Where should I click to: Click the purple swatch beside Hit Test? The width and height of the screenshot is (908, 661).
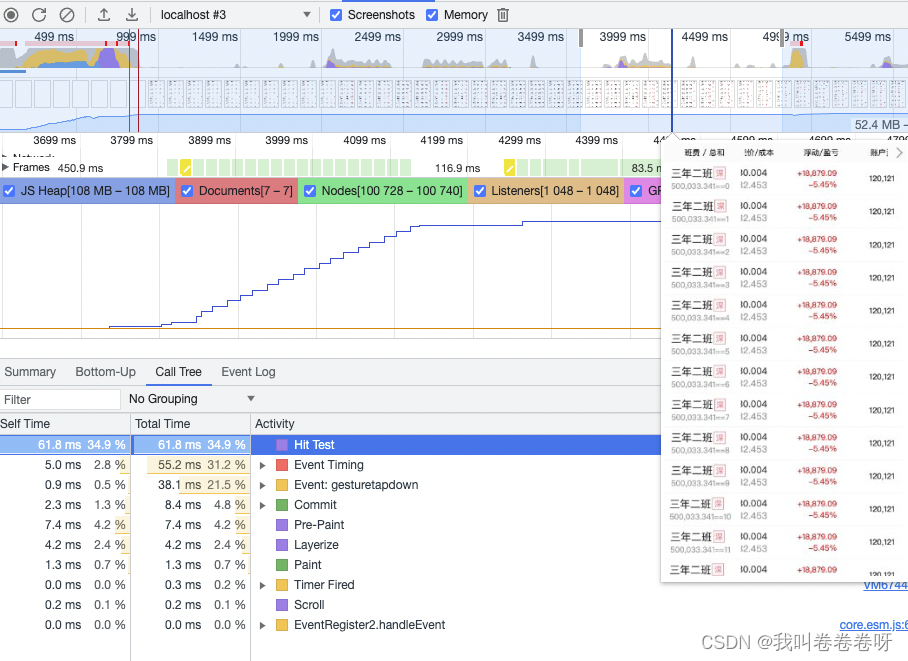click(282, 445)
